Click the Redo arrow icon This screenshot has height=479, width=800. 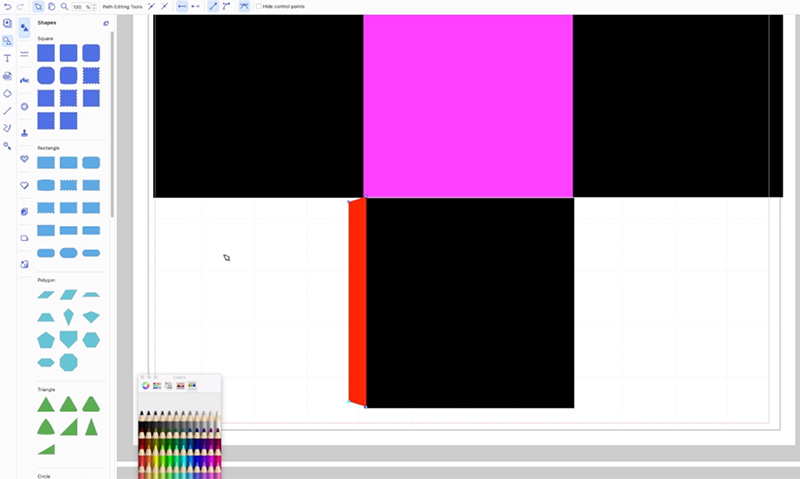pyautogui.click(x=20, y=6)
